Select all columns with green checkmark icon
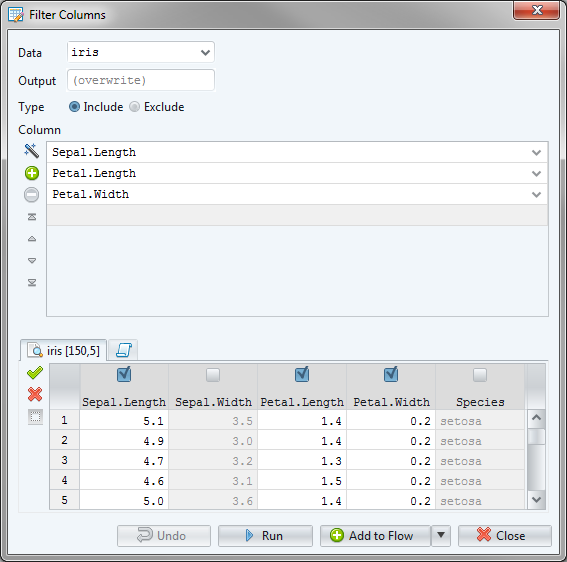Image resolution: width=567 pixels, height=562 pixels. click(x=35, y=372)
